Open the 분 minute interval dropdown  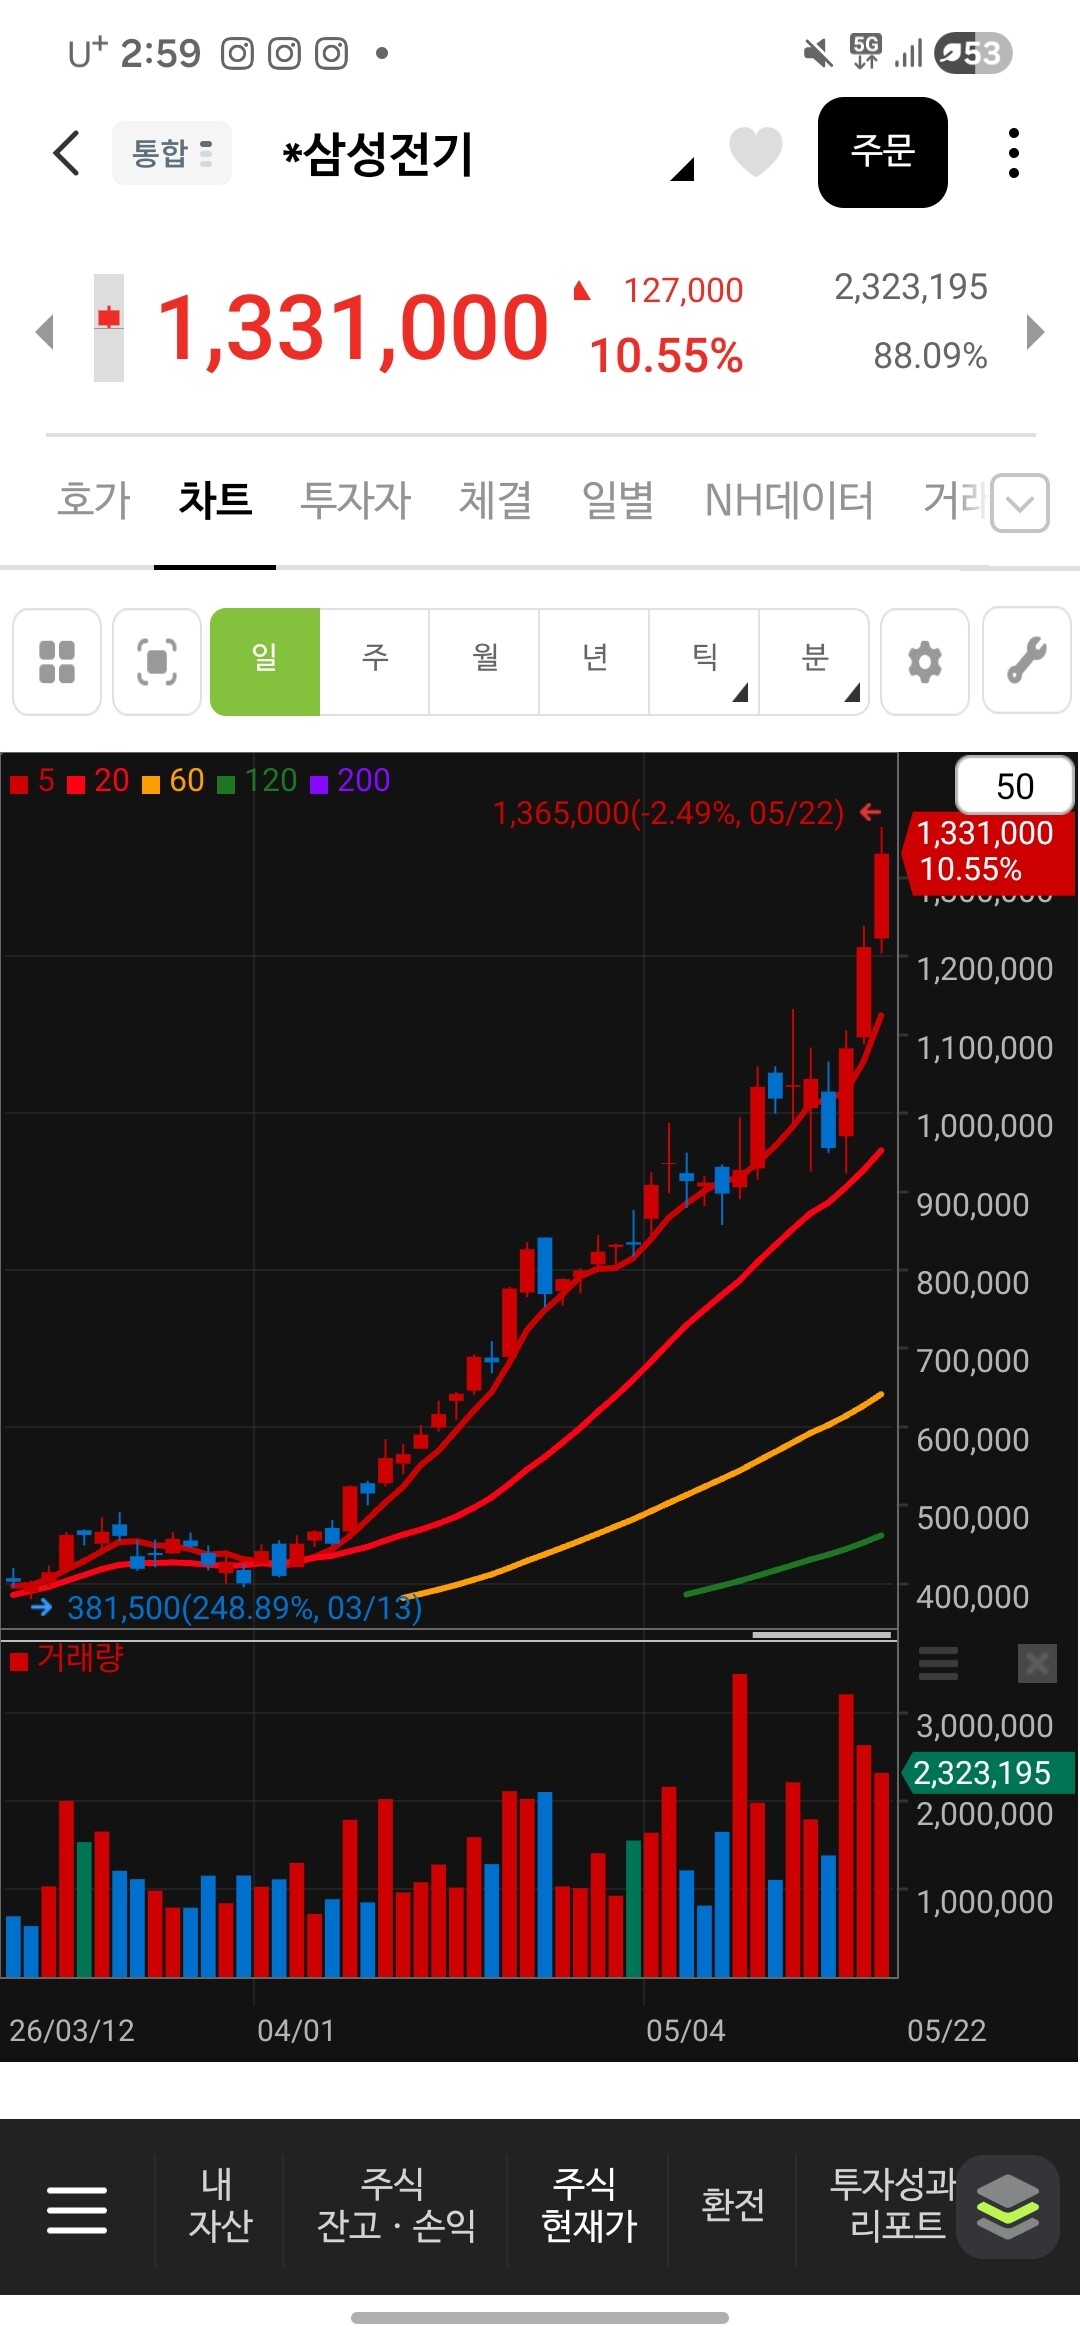point(814,661)
